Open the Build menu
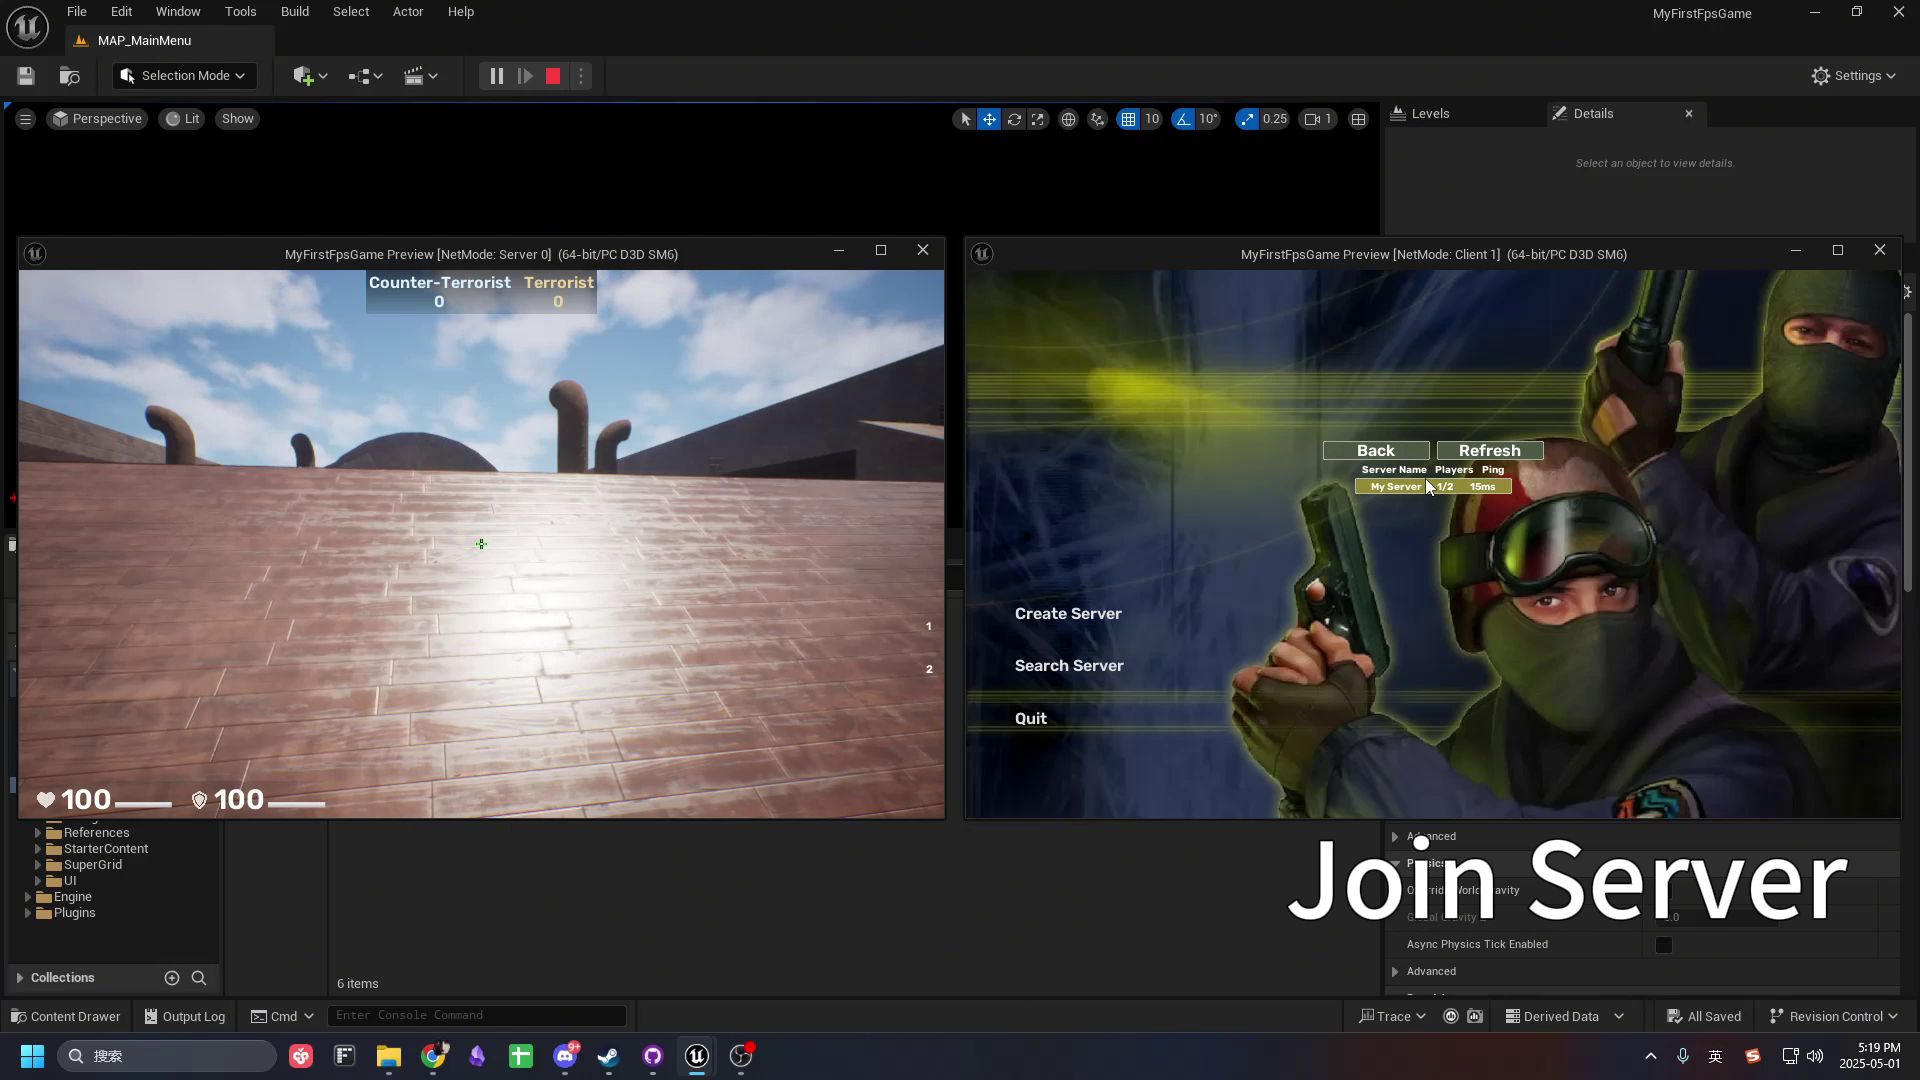This screenshot has height=1080, width=1920. (x=294, y=12)
